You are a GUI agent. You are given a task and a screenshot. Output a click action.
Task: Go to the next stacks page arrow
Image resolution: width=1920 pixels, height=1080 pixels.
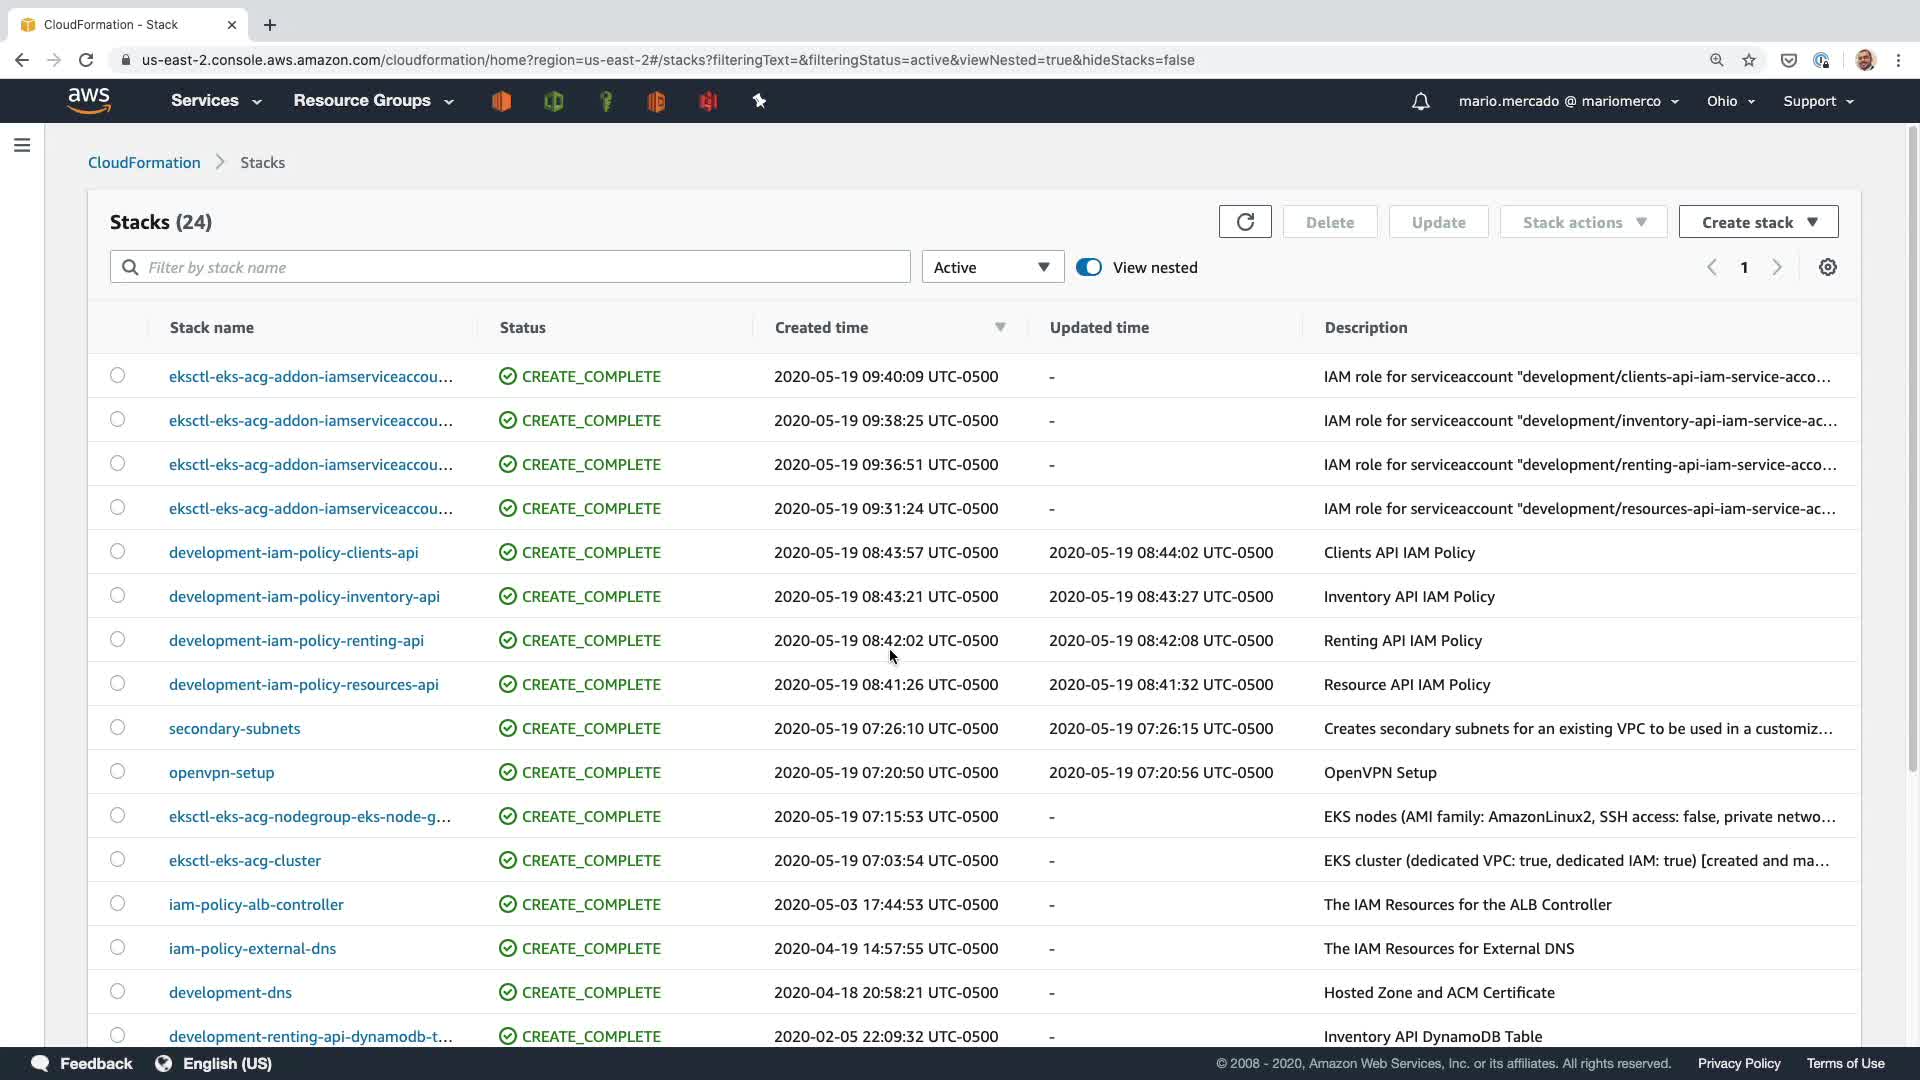tap(1777, 267)
